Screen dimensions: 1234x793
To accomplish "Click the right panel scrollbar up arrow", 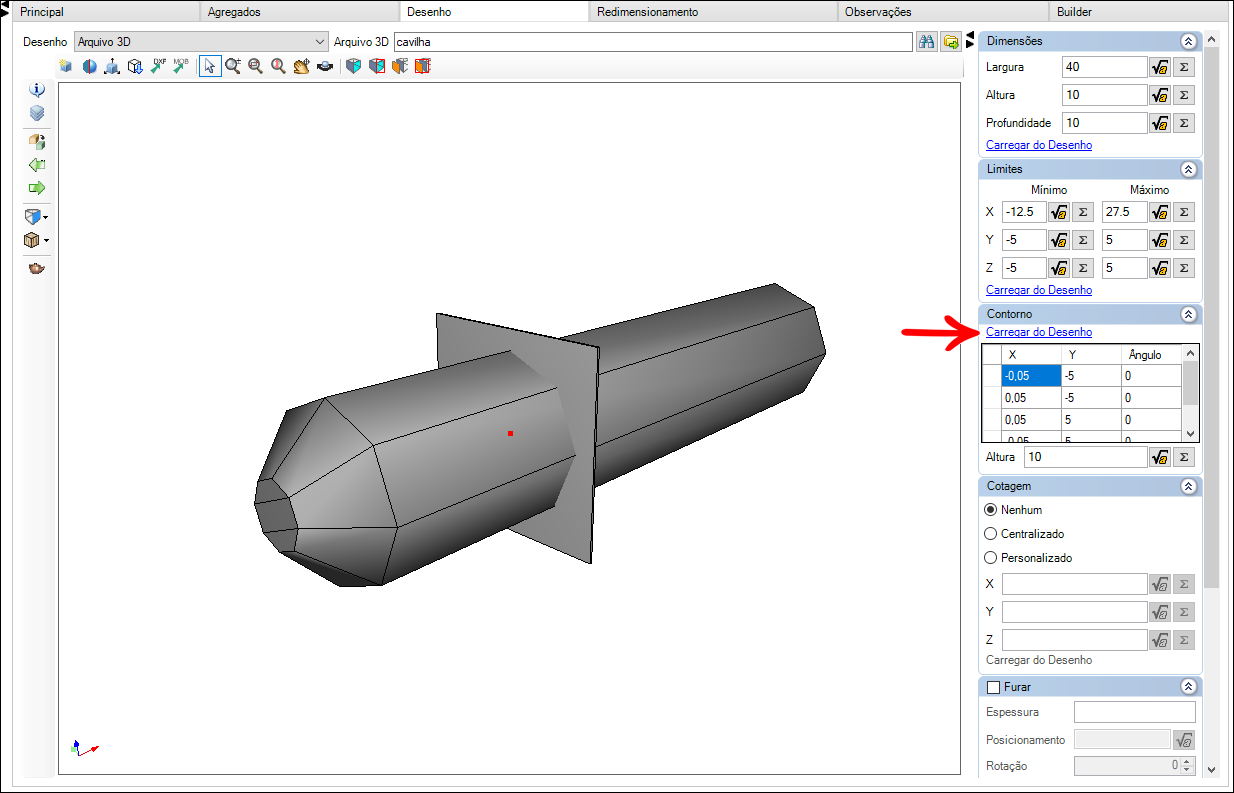I will point(1211,40).
